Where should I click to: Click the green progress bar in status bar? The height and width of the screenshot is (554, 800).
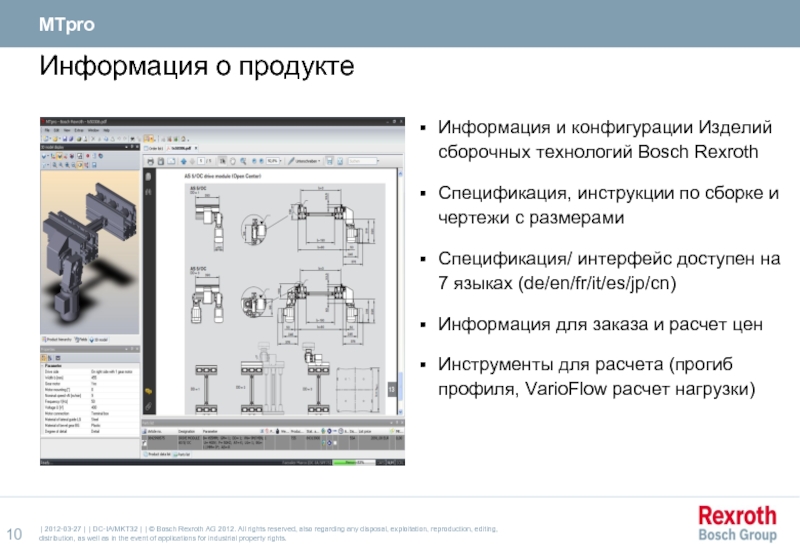point(354,463)
